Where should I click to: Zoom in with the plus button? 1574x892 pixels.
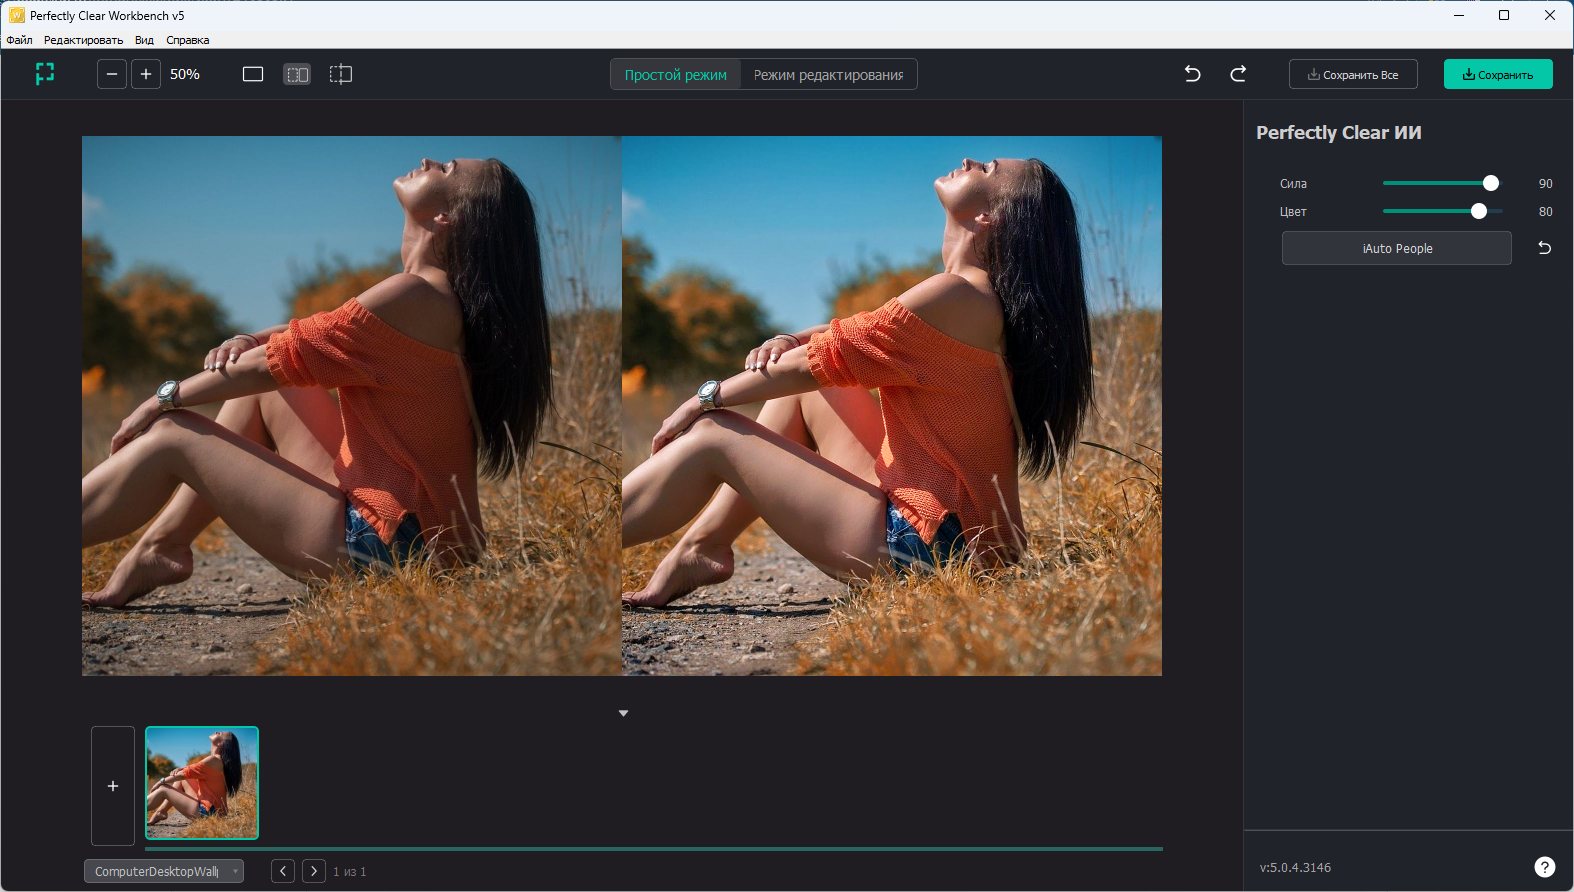tap(146, 74)
